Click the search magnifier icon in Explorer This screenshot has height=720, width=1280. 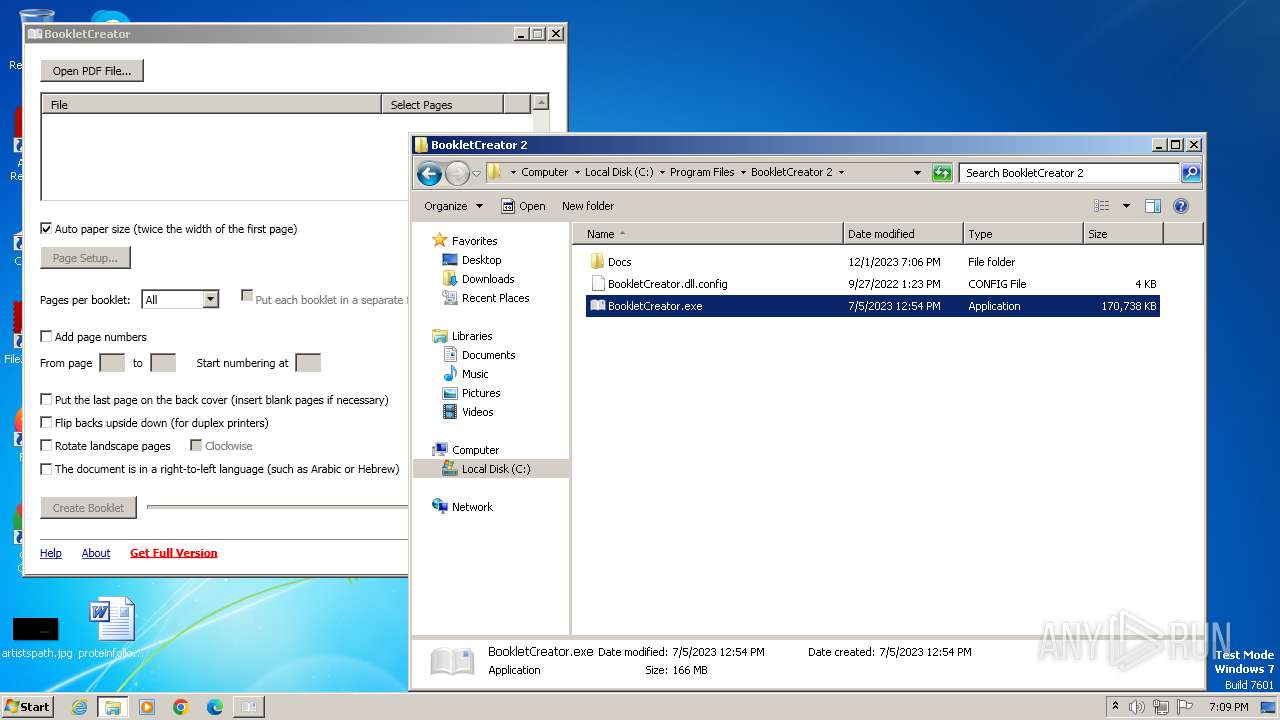(x=1190, y=173)
